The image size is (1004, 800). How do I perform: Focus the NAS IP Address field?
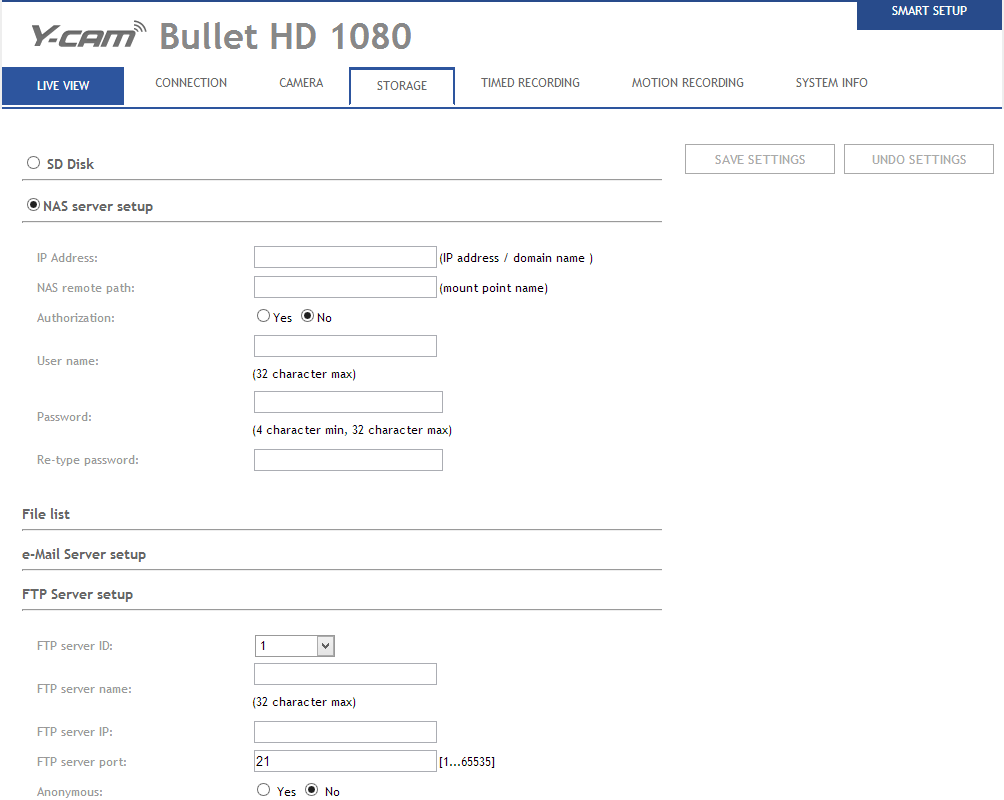[345, 257]
